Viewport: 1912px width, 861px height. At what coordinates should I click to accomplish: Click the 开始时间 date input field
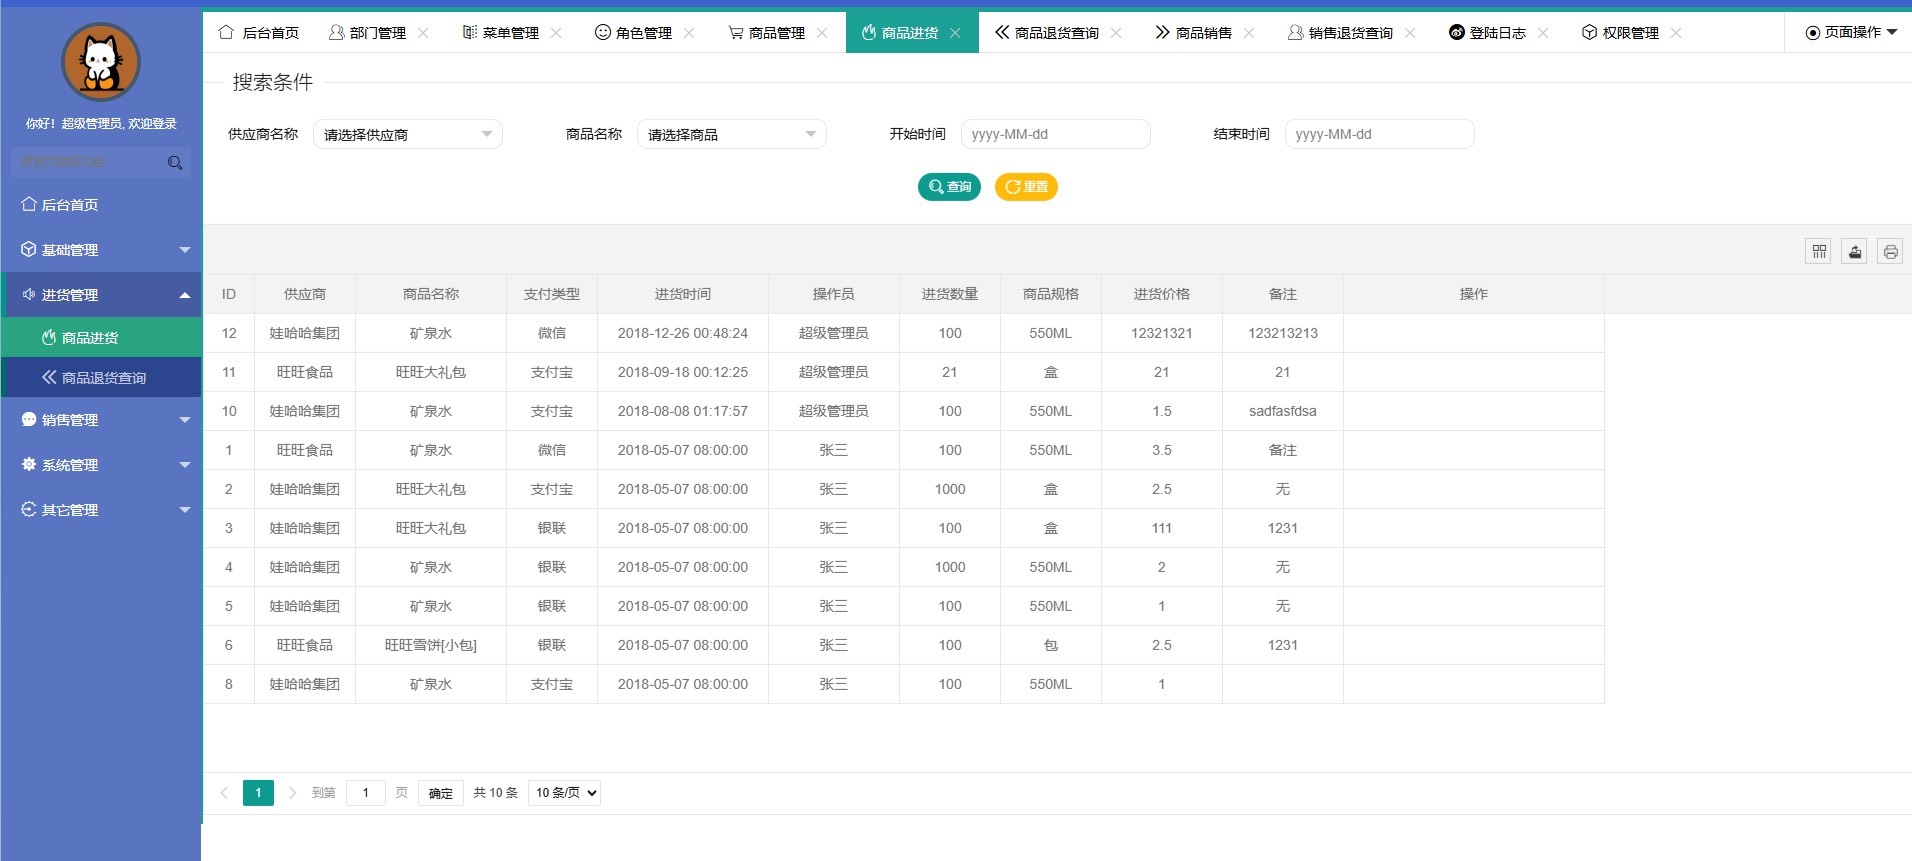1055,134
